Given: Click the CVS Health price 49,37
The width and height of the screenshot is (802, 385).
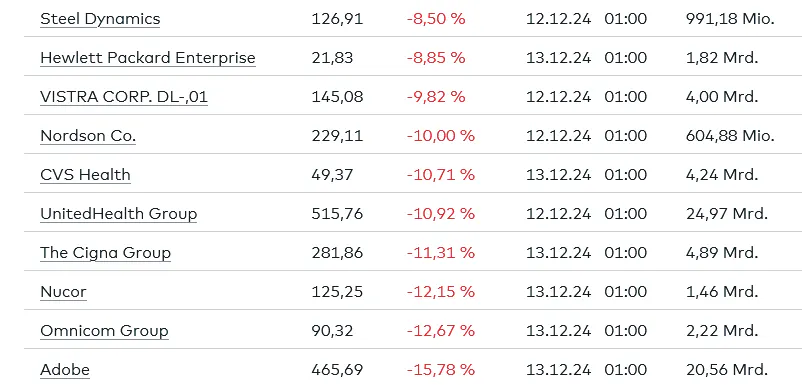Looking at the screenshot, I should tap(332, 174).
